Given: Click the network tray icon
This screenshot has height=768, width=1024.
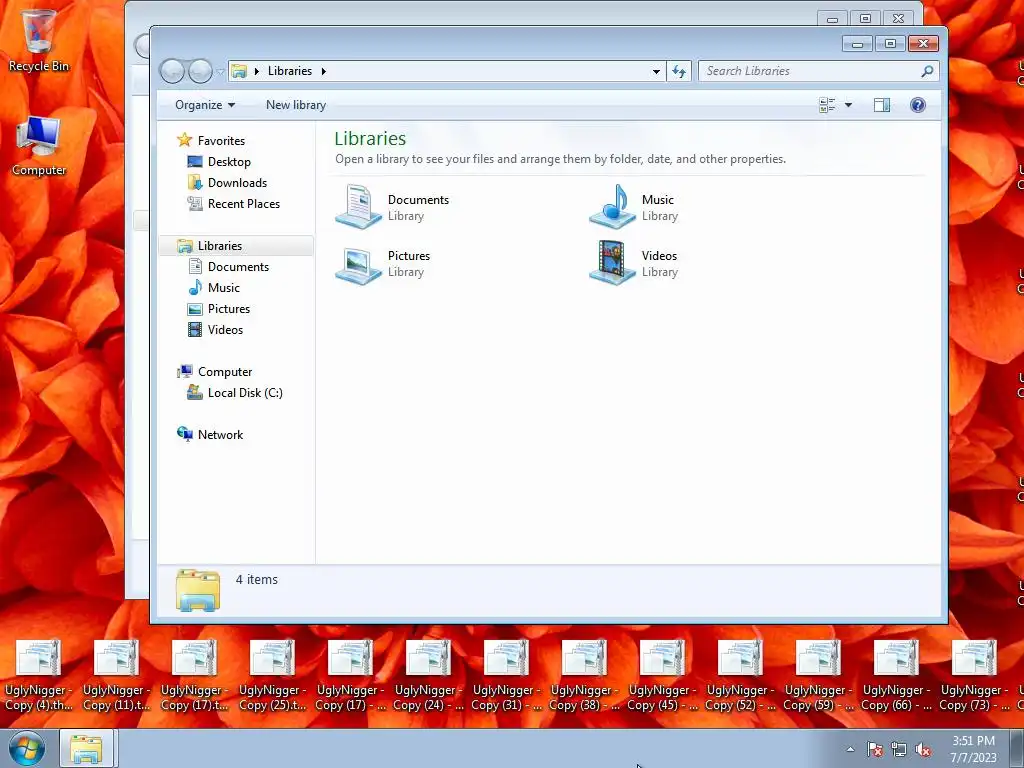Looking at the screenshot, I should (899, 749).
